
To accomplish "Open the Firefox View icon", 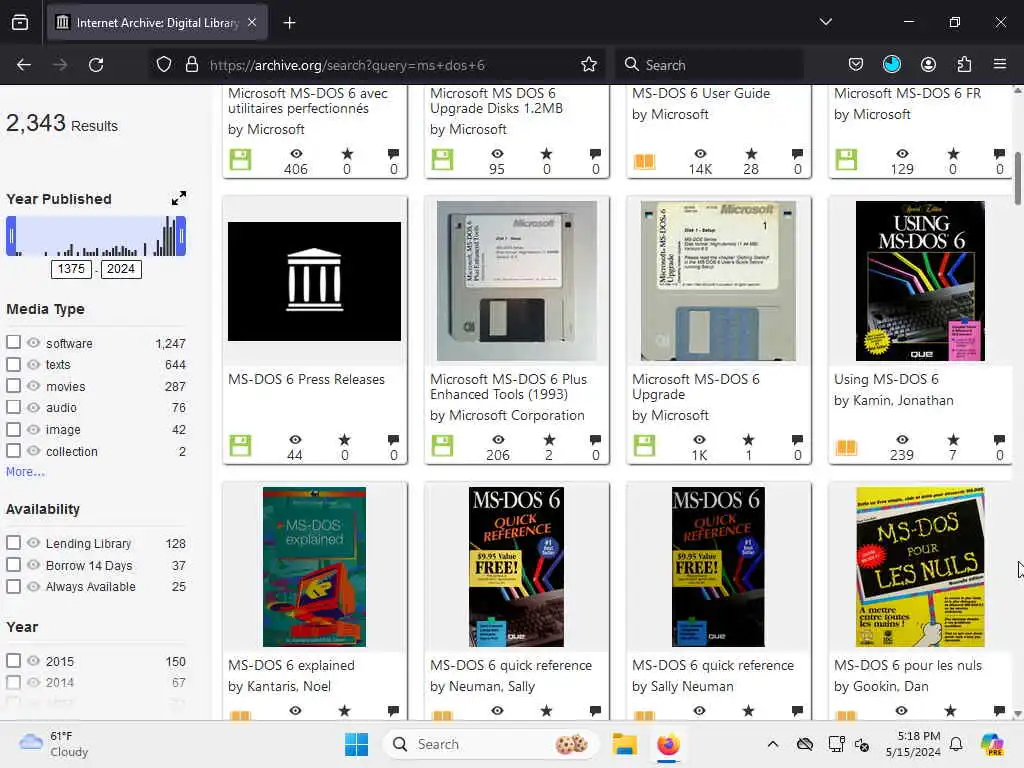I will pyautogui.click(x=20, y=23).
